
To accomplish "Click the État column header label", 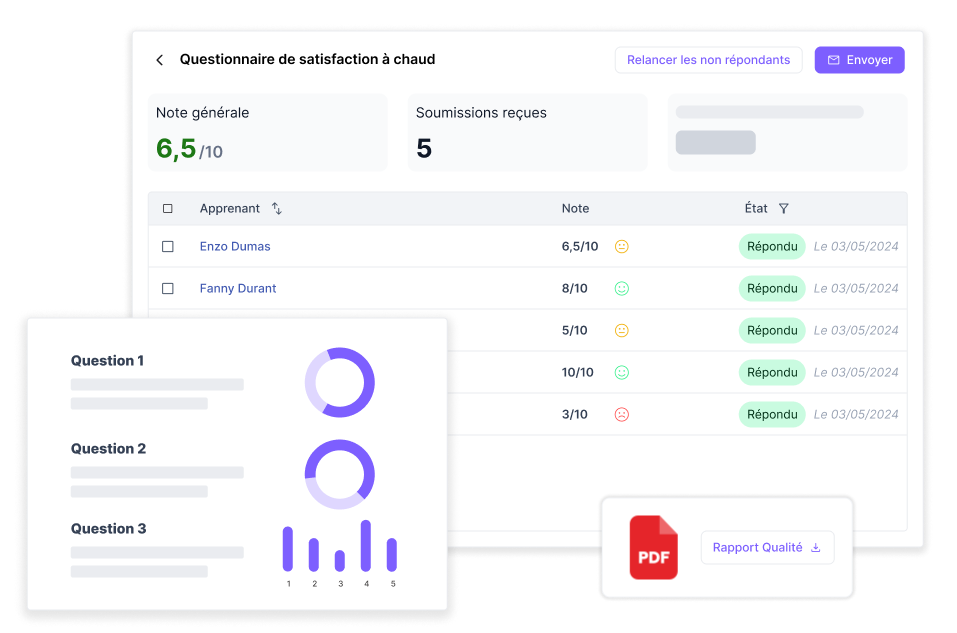I will 756,208.
